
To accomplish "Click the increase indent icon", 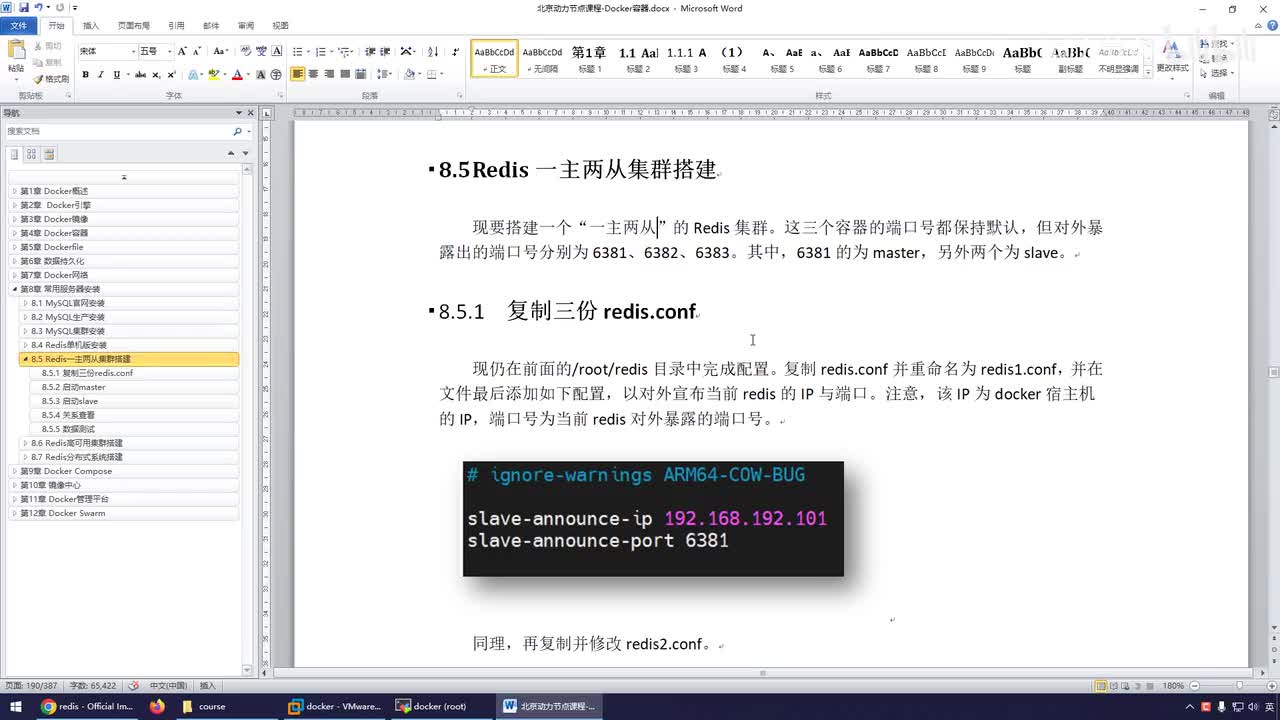I will point(385,51).
